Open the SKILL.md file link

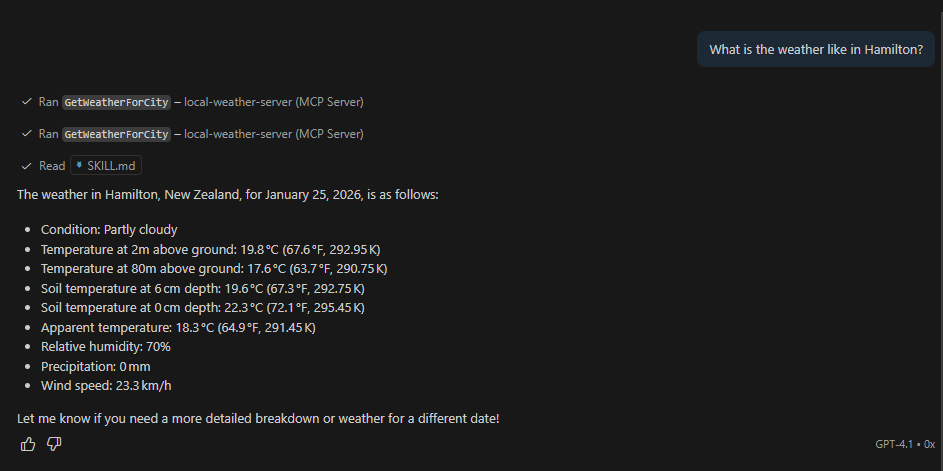(x=110, y=166)
